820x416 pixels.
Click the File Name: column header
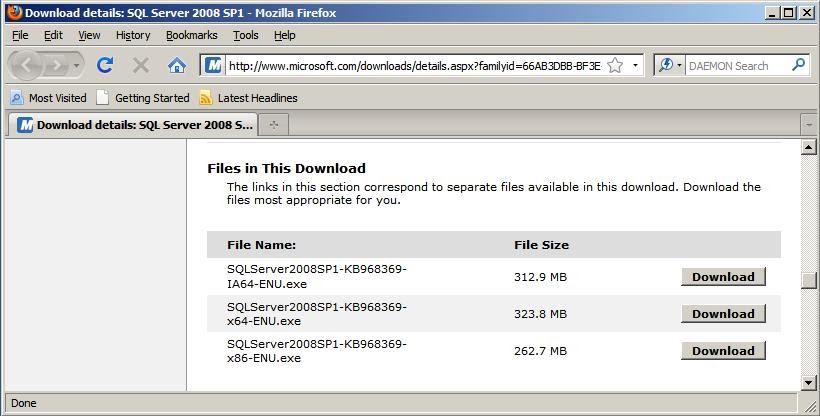tap(261, 245)
